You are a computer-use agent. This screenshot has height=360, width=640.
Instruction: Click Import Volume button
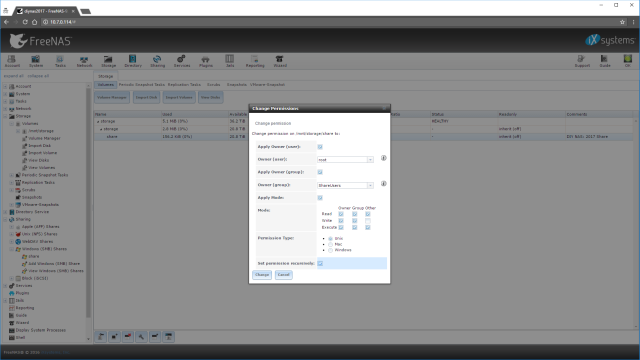tap(179, 98)
